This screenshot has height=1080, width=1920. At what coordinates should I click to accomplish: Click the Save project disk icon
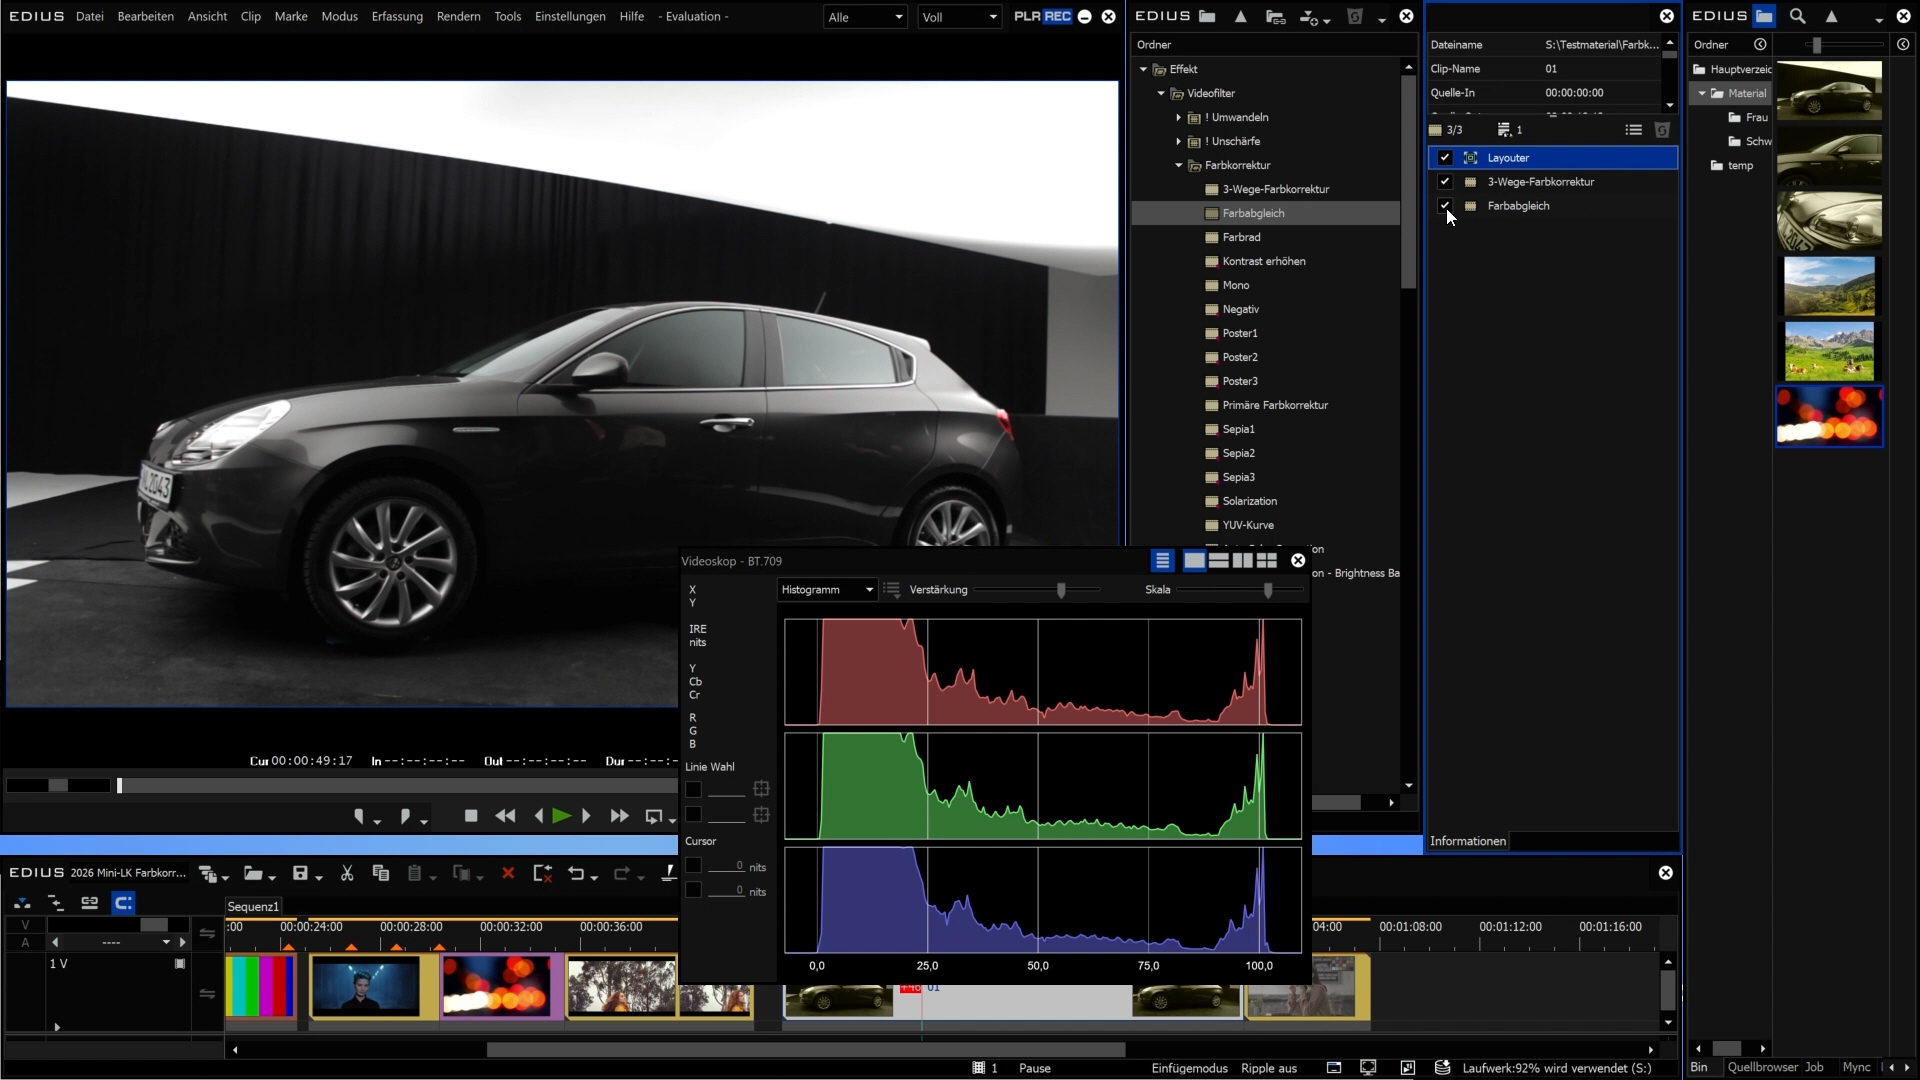300,873
